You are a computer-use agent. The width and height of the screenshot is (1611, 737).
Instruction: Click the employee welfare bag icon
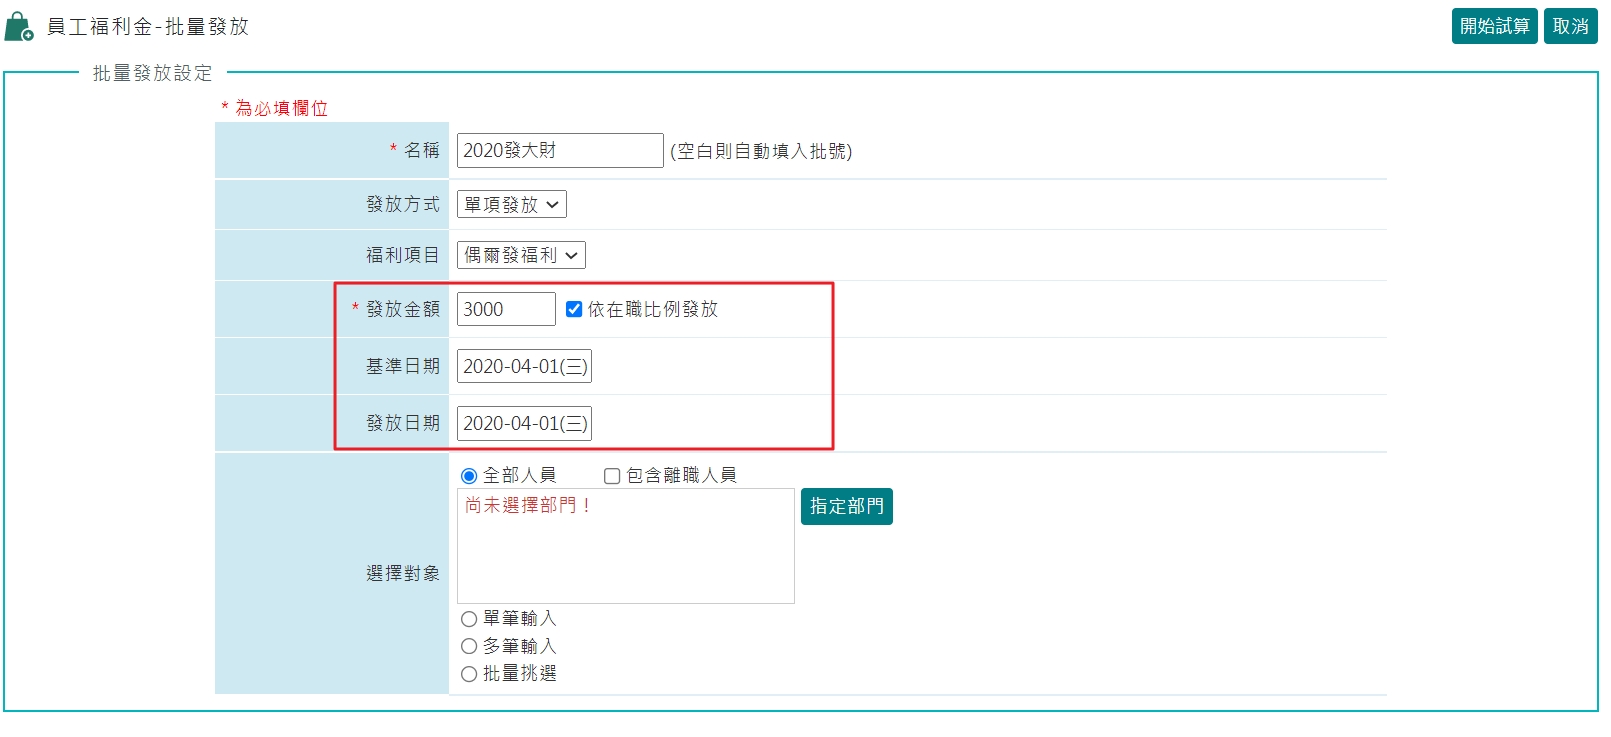(x=19, y=27)
